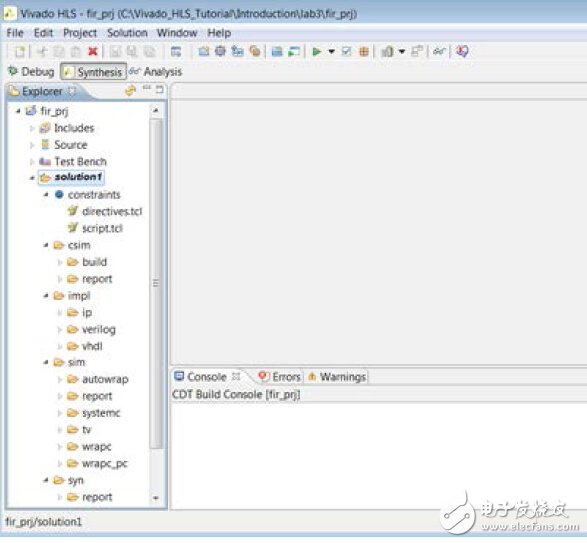The height and width of the screenshot is (543, 587).
Task: Click the Explorer scrollbar down arrow
Action: (x=156, y=498)
